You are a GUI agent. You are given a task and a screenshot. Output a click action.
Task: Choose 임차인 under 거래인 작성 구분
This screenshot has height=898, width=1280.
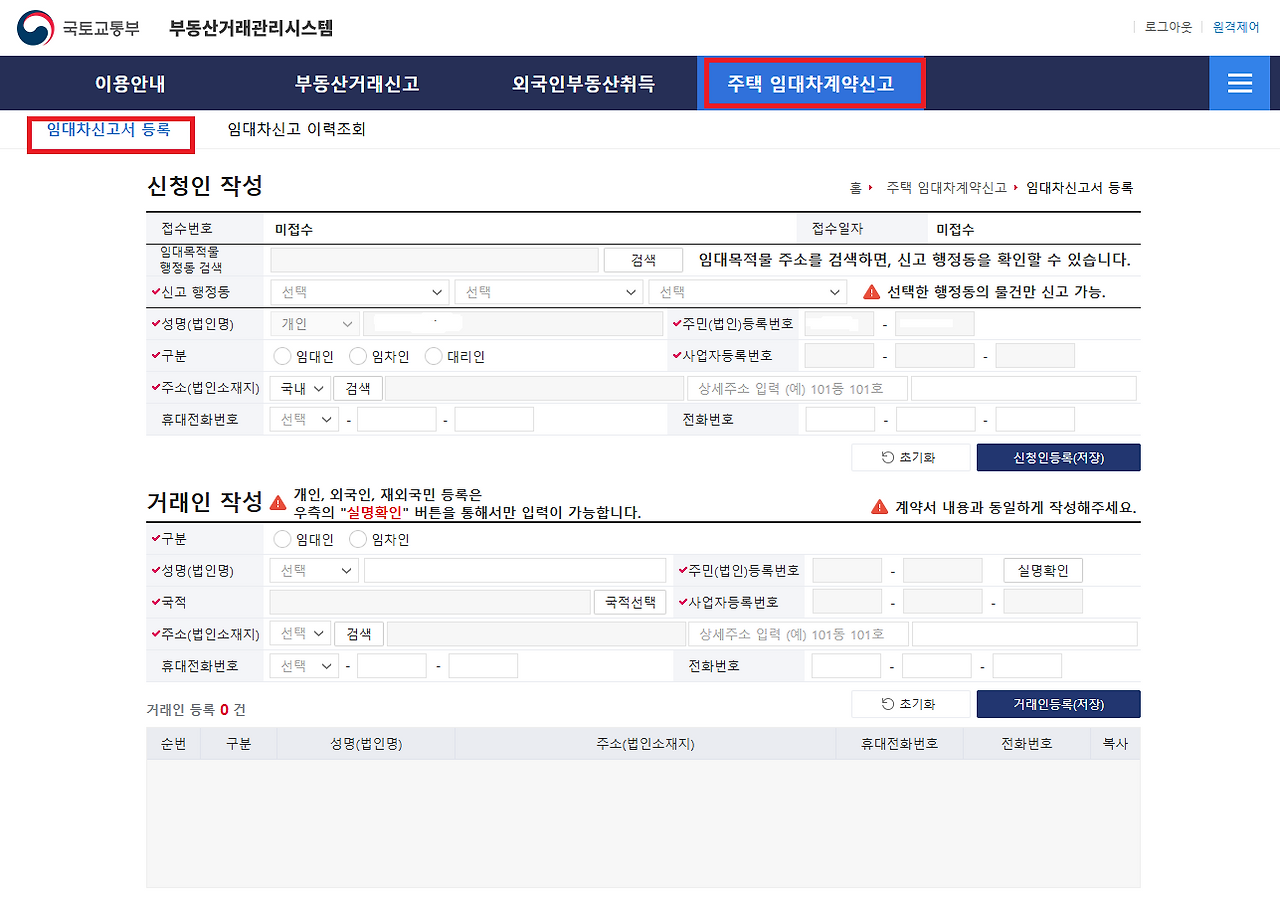[357, 538]
